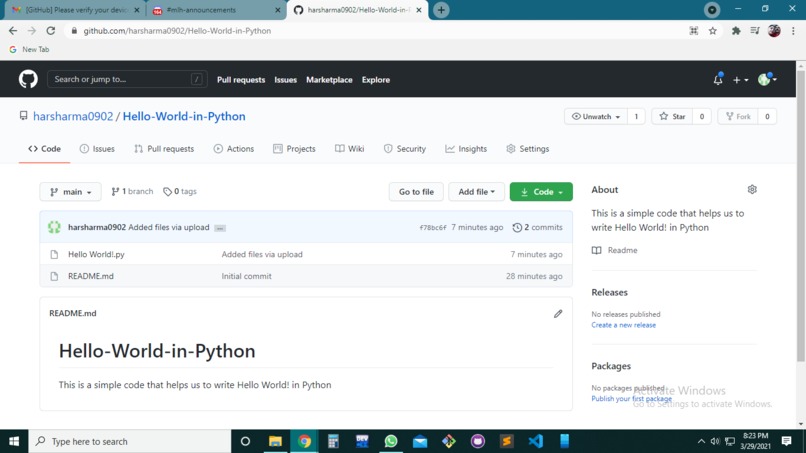Open Windows Start menu

pos(14,441)
